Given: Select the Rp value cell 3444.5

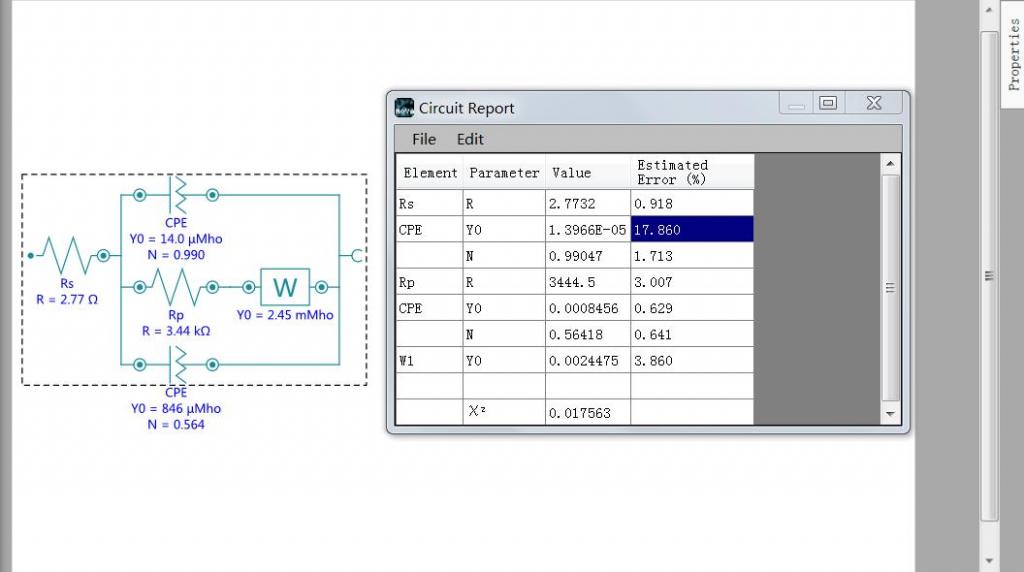Looking at the screenshot, I should 588,281.
